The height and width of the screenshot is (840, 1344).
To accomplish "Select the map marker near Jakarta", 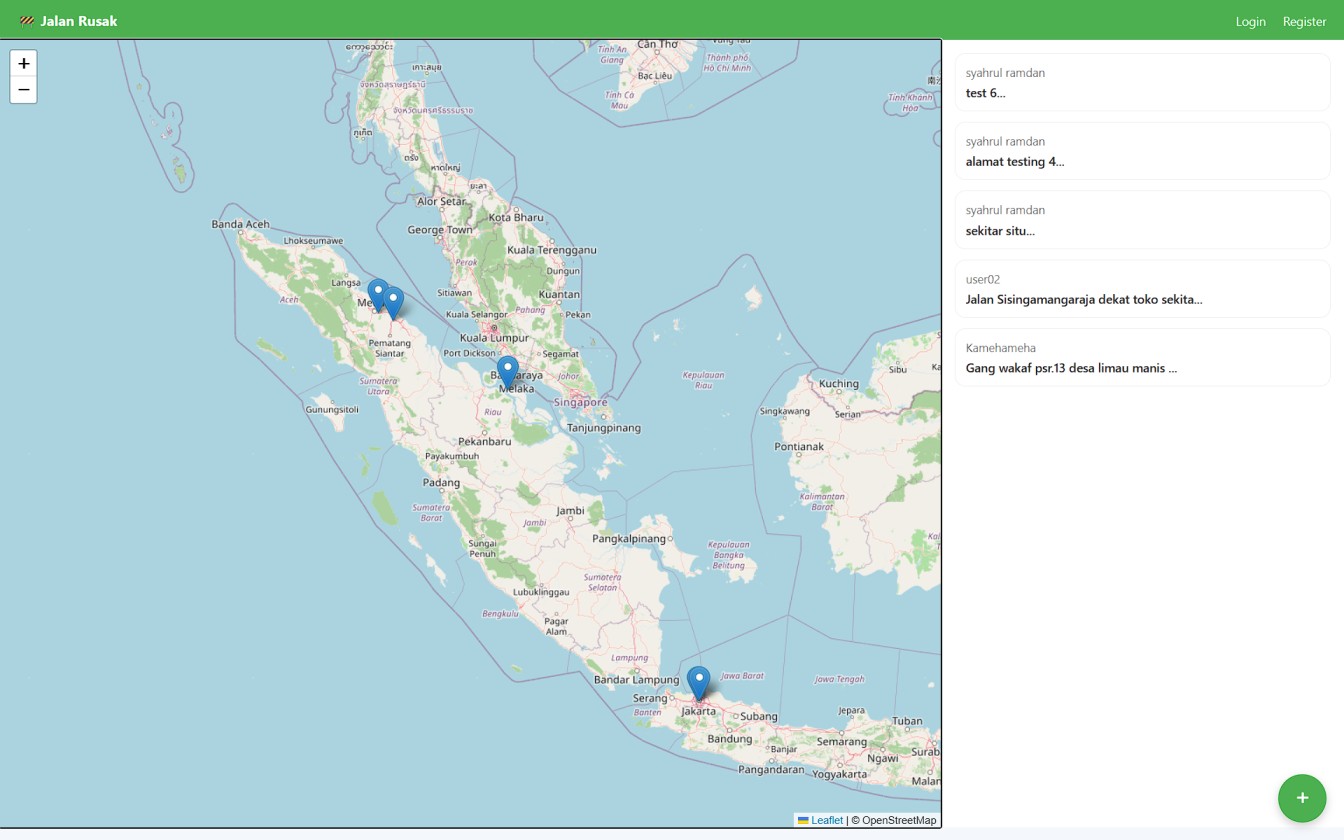I will point(699,683).
